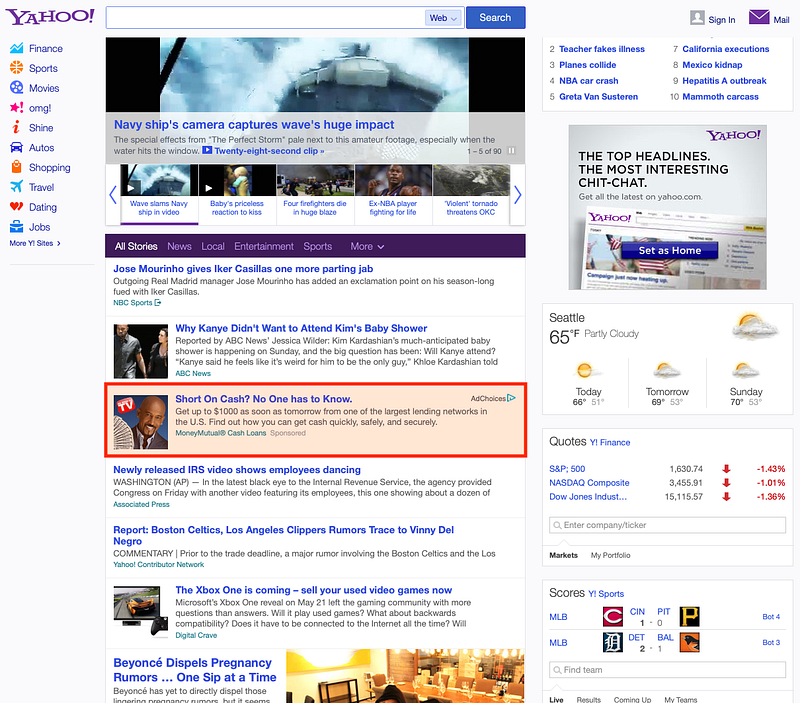Open the Y! Finance link

click(x=610, y=442)
